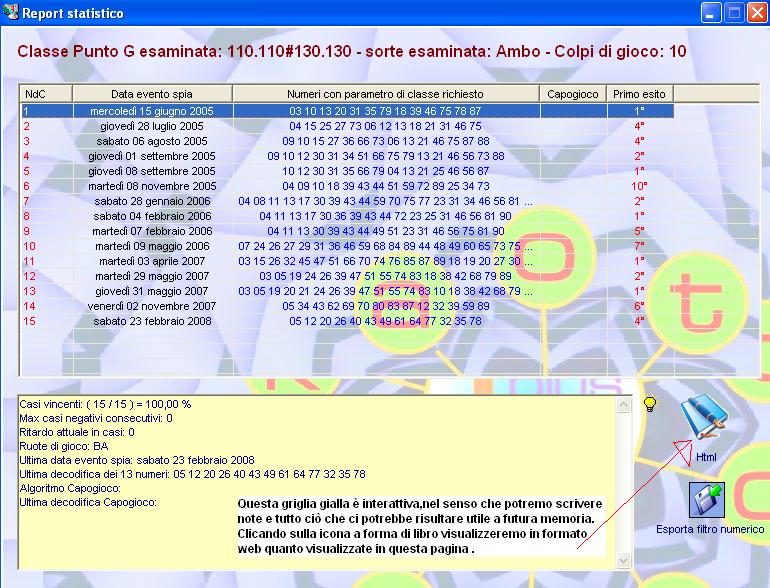Click the Primo esito column header
This screenshot has width=770, height=588.
(x=639, y=94)
